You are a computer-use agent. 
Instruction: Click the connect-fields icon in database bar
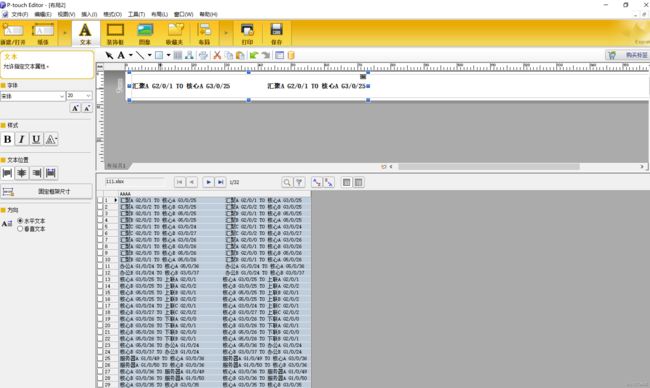coord(317,182)
